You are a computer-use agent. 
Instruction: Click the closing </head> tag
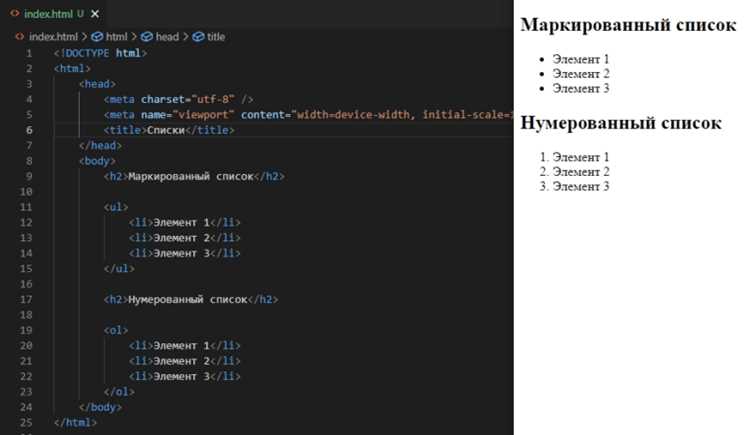coord(100,145)
